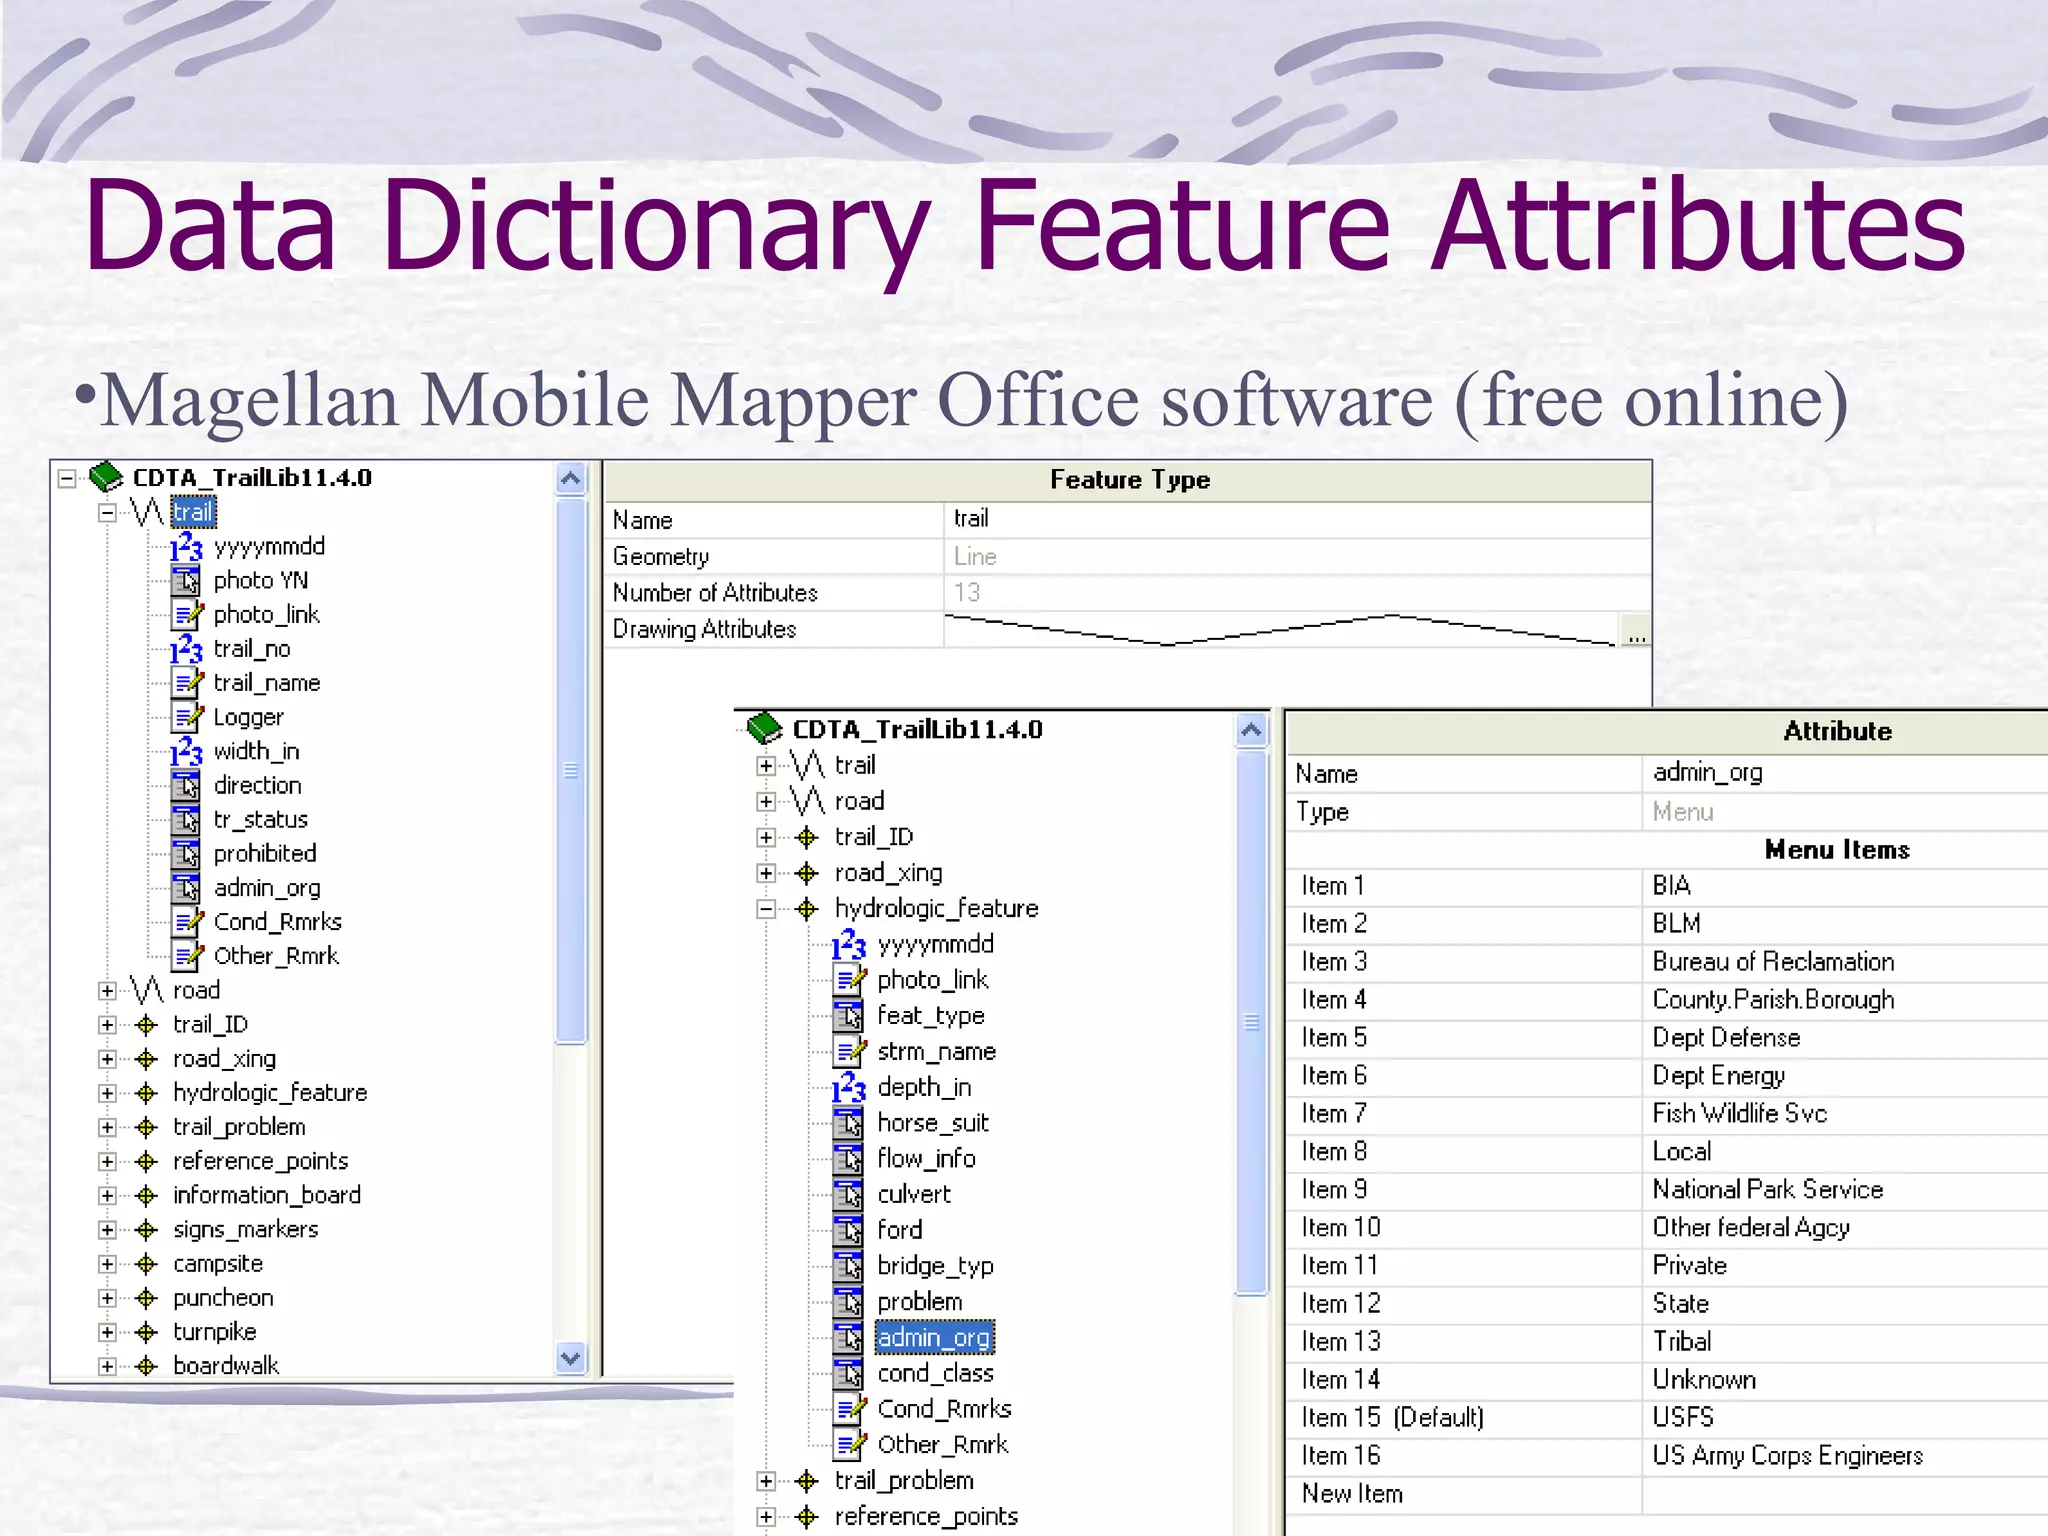Click the green book icon in the right tree
The image size is (2048, 1536).
(765, 728)
